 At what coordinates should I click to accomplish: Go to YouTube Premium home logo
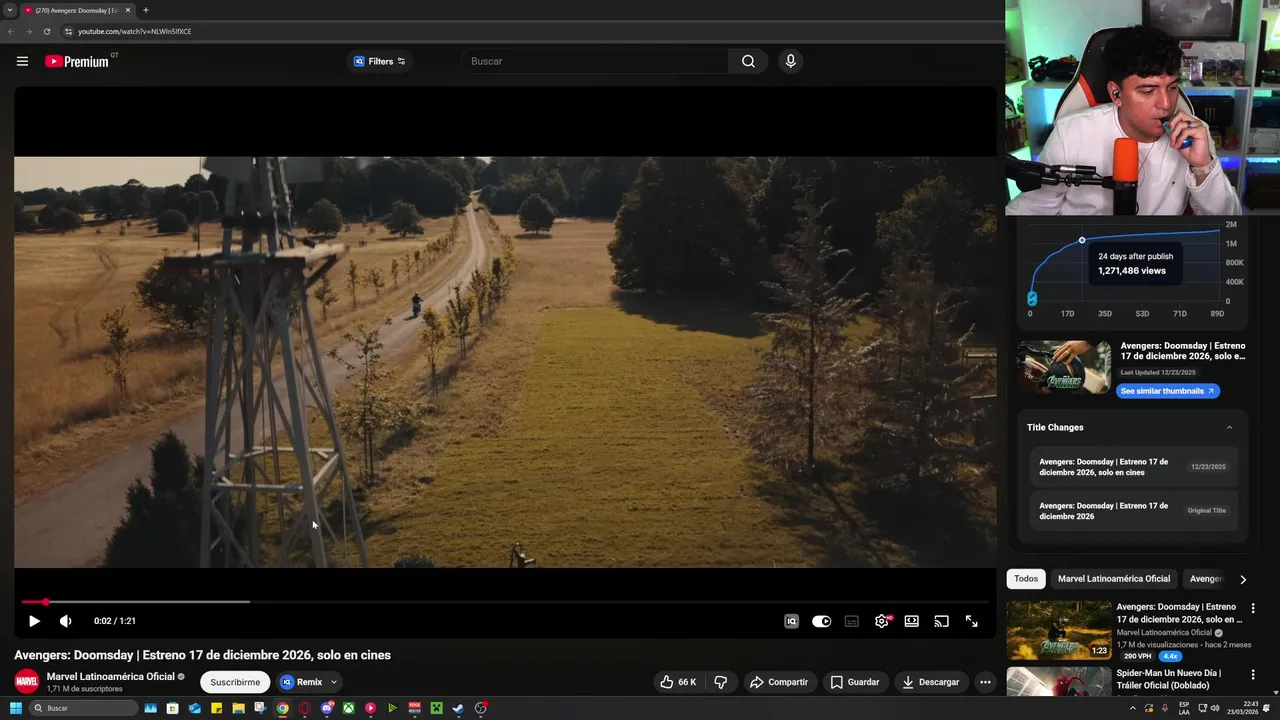77,61
